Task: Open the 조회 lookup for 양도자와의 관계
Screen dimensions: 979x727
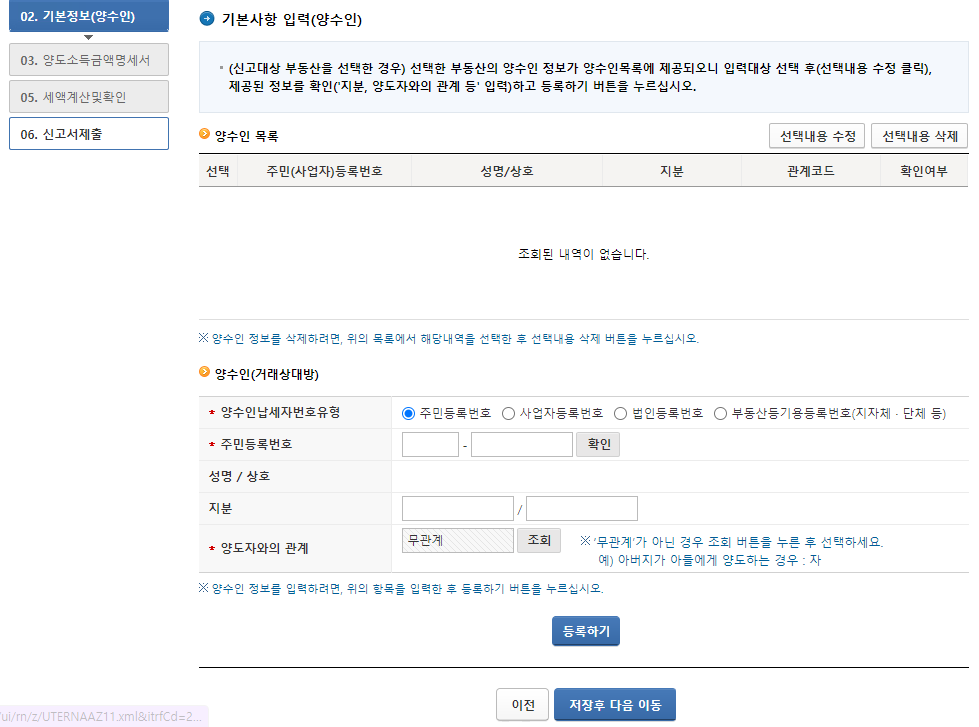Action: [x=538, y=539]
